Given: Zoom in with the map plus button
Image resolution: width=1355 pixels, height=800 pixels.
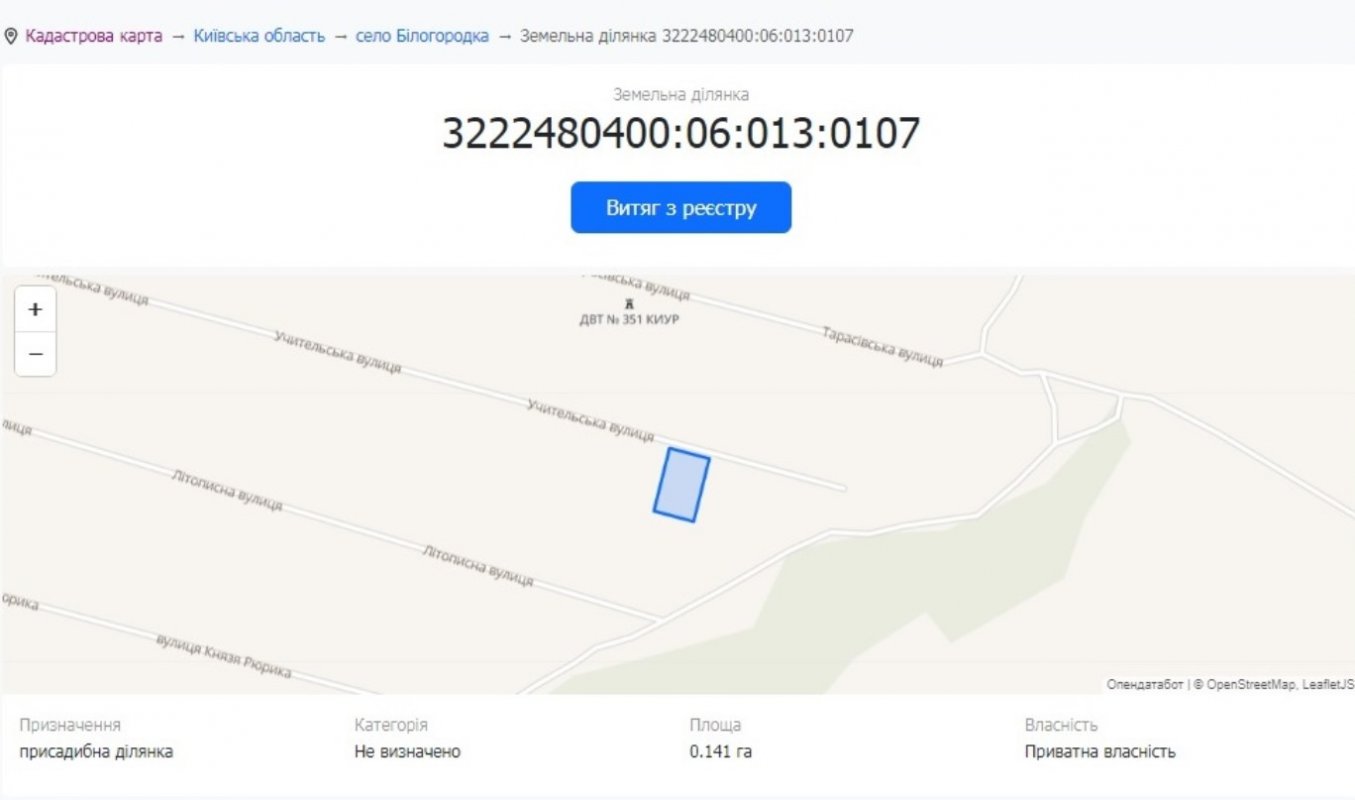Looking at the screenshot, I should (x=35, y=310).
